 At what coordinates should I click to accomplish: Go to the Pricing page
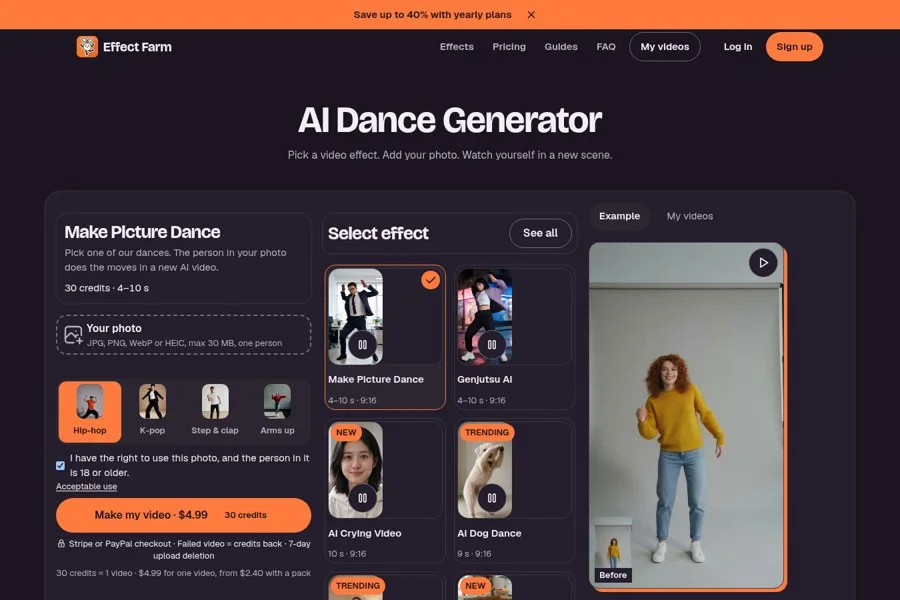coord(509,47)
